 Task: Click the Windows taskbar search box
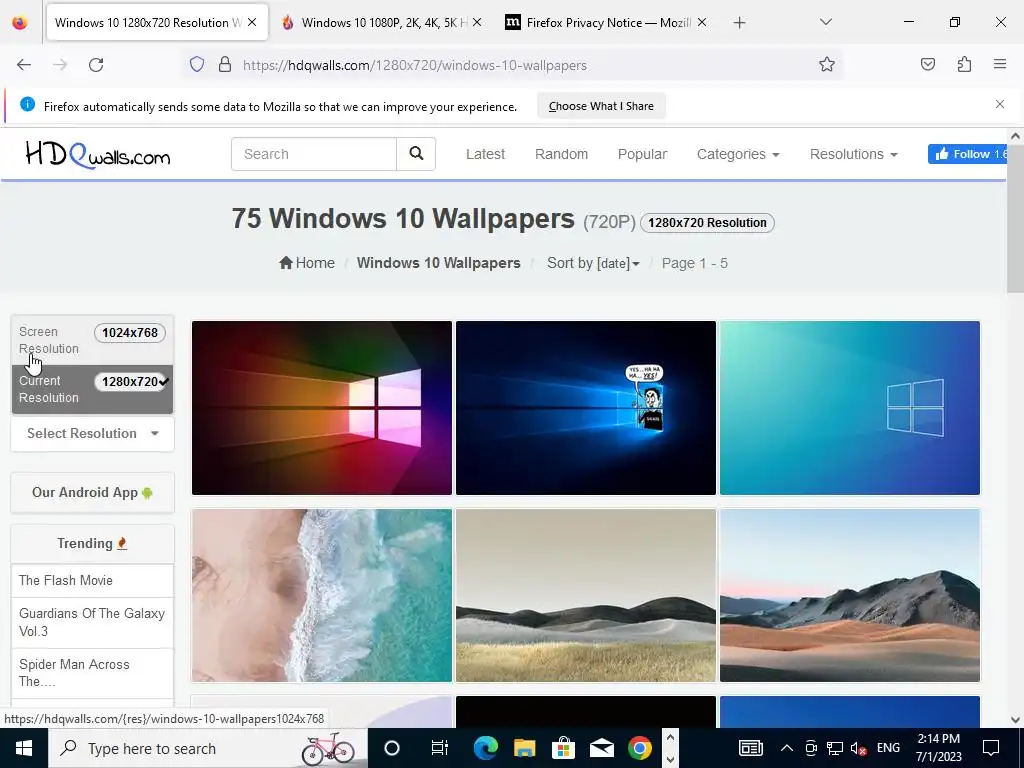click(208, 748)
